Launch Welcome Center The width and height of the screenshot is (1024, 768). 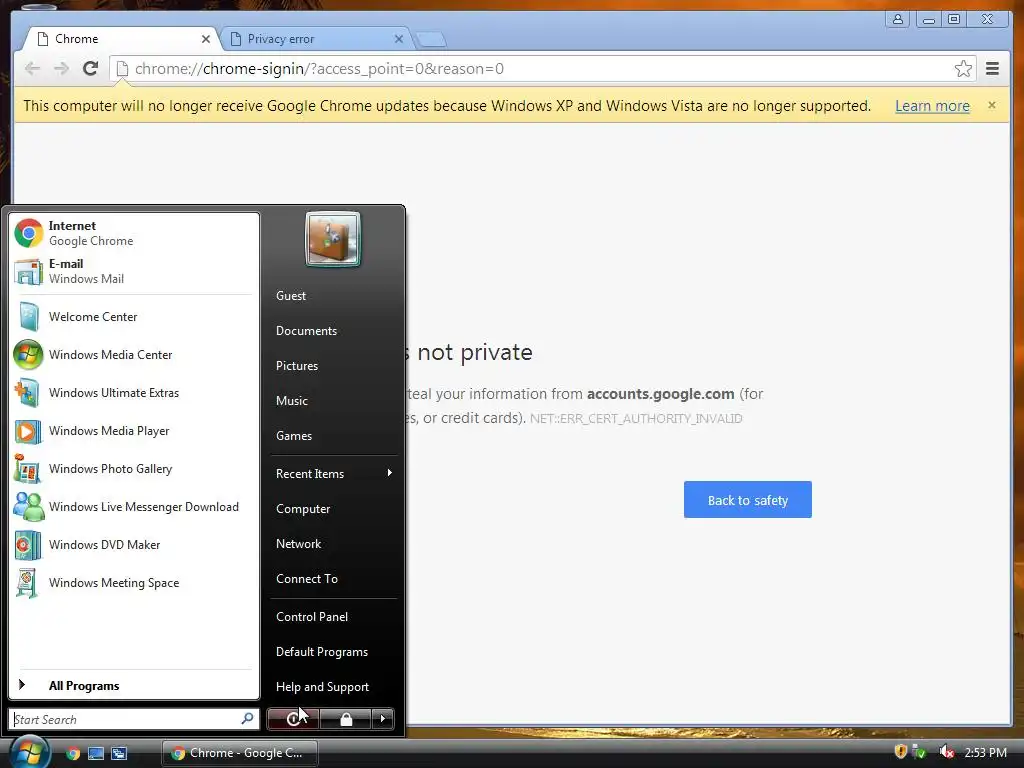pos(134,317)
